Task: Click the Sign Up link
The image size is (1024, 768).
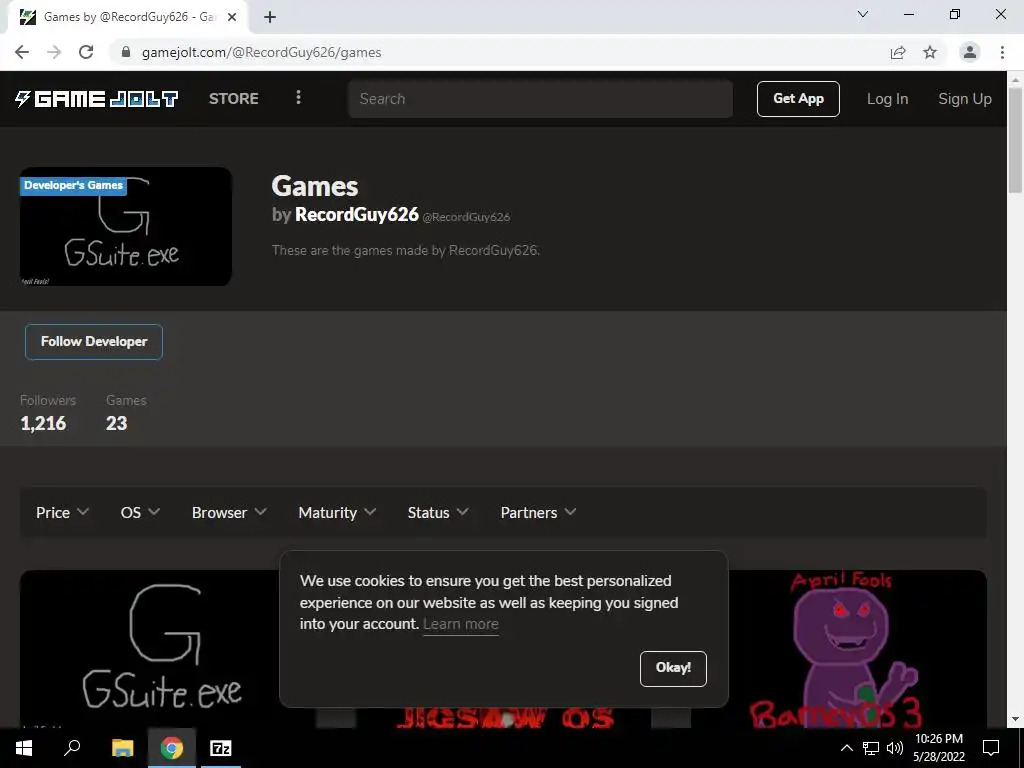Action: click(965, 99)
